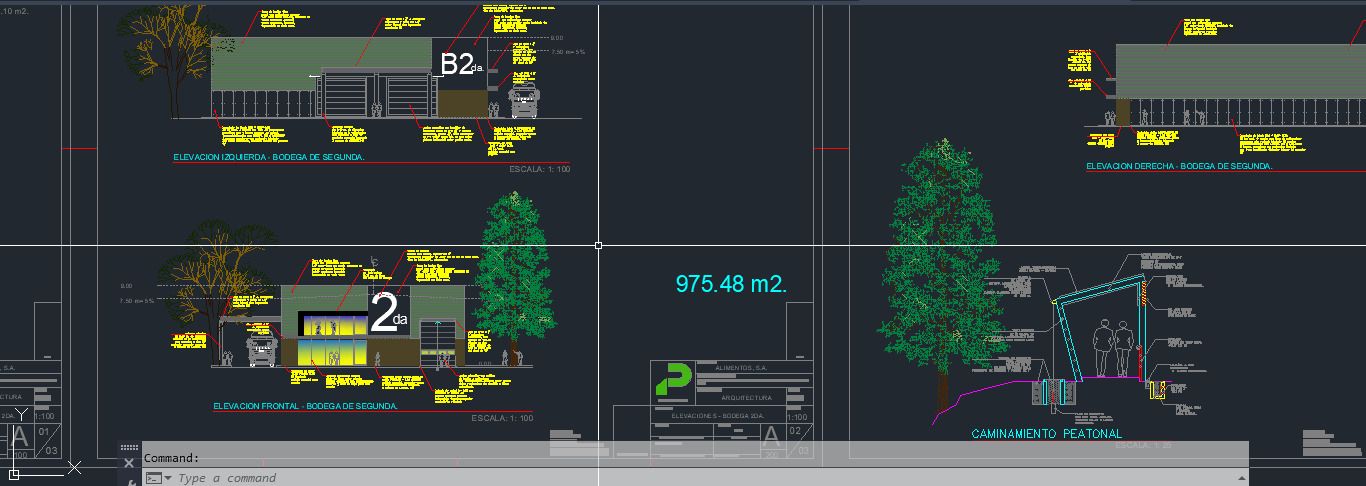The image size is (1366, 486).
Task: Click the UCS origin icon
Action: (14, 473)
